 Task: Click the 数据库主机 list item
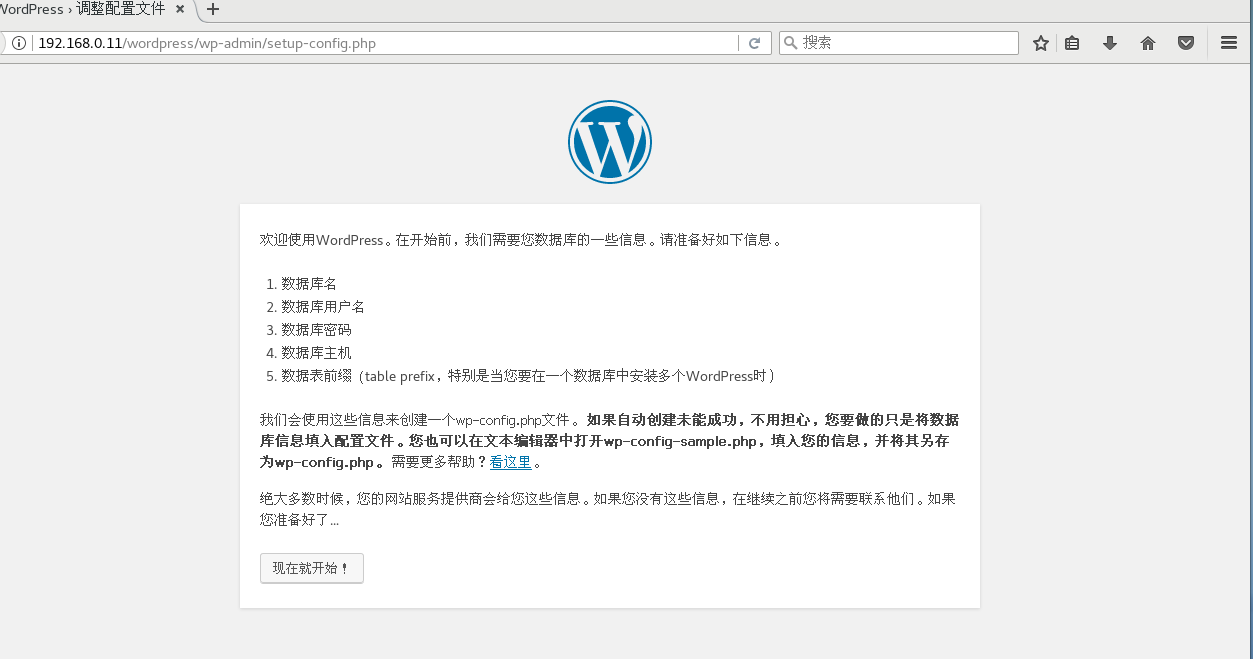coord(316,353)
